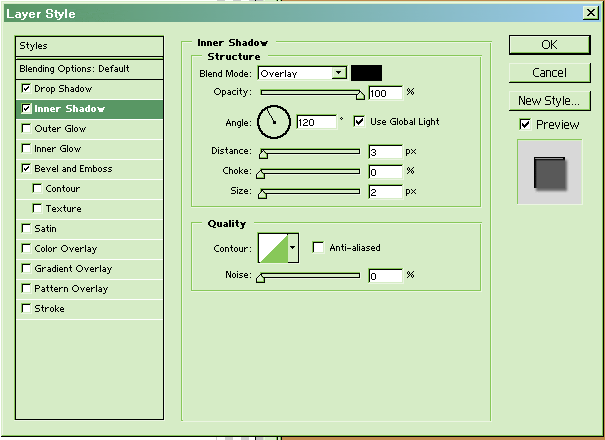Viewport: 605px width, 440px height.
Task: Close the Layer Style dialog
Action: [x=590, y=13]
